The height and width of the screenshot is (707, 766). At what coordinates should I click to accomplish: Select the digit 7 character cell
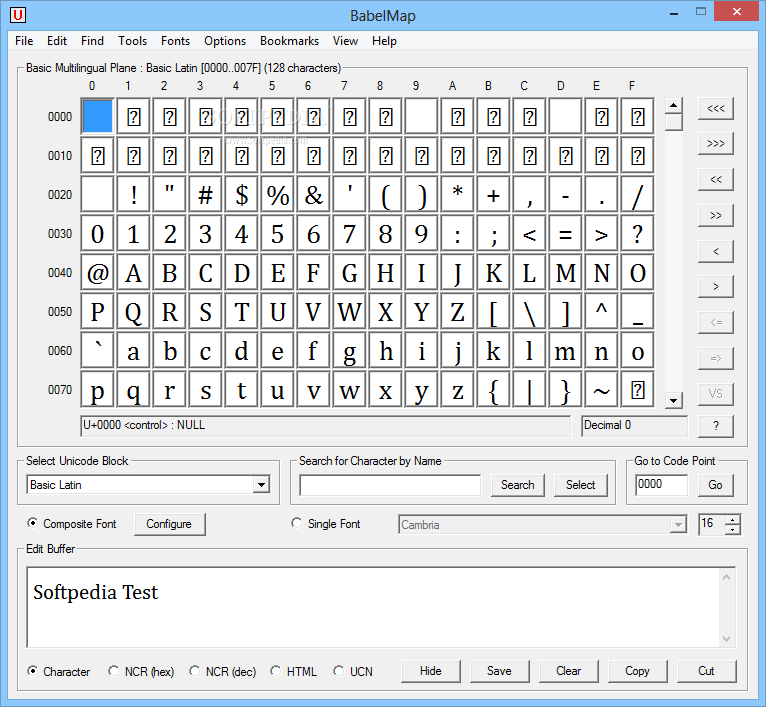point(350,234)
